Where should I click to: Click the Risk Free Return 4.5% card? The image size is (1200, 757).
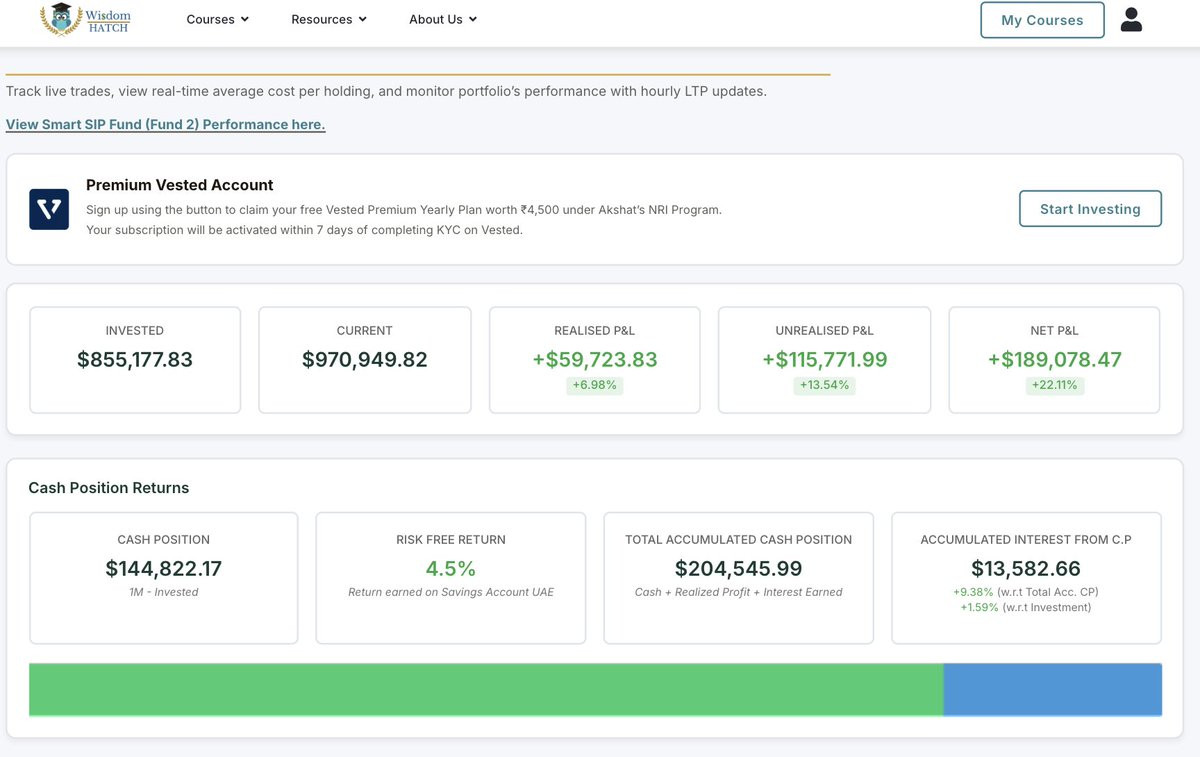tap(451, 578)
